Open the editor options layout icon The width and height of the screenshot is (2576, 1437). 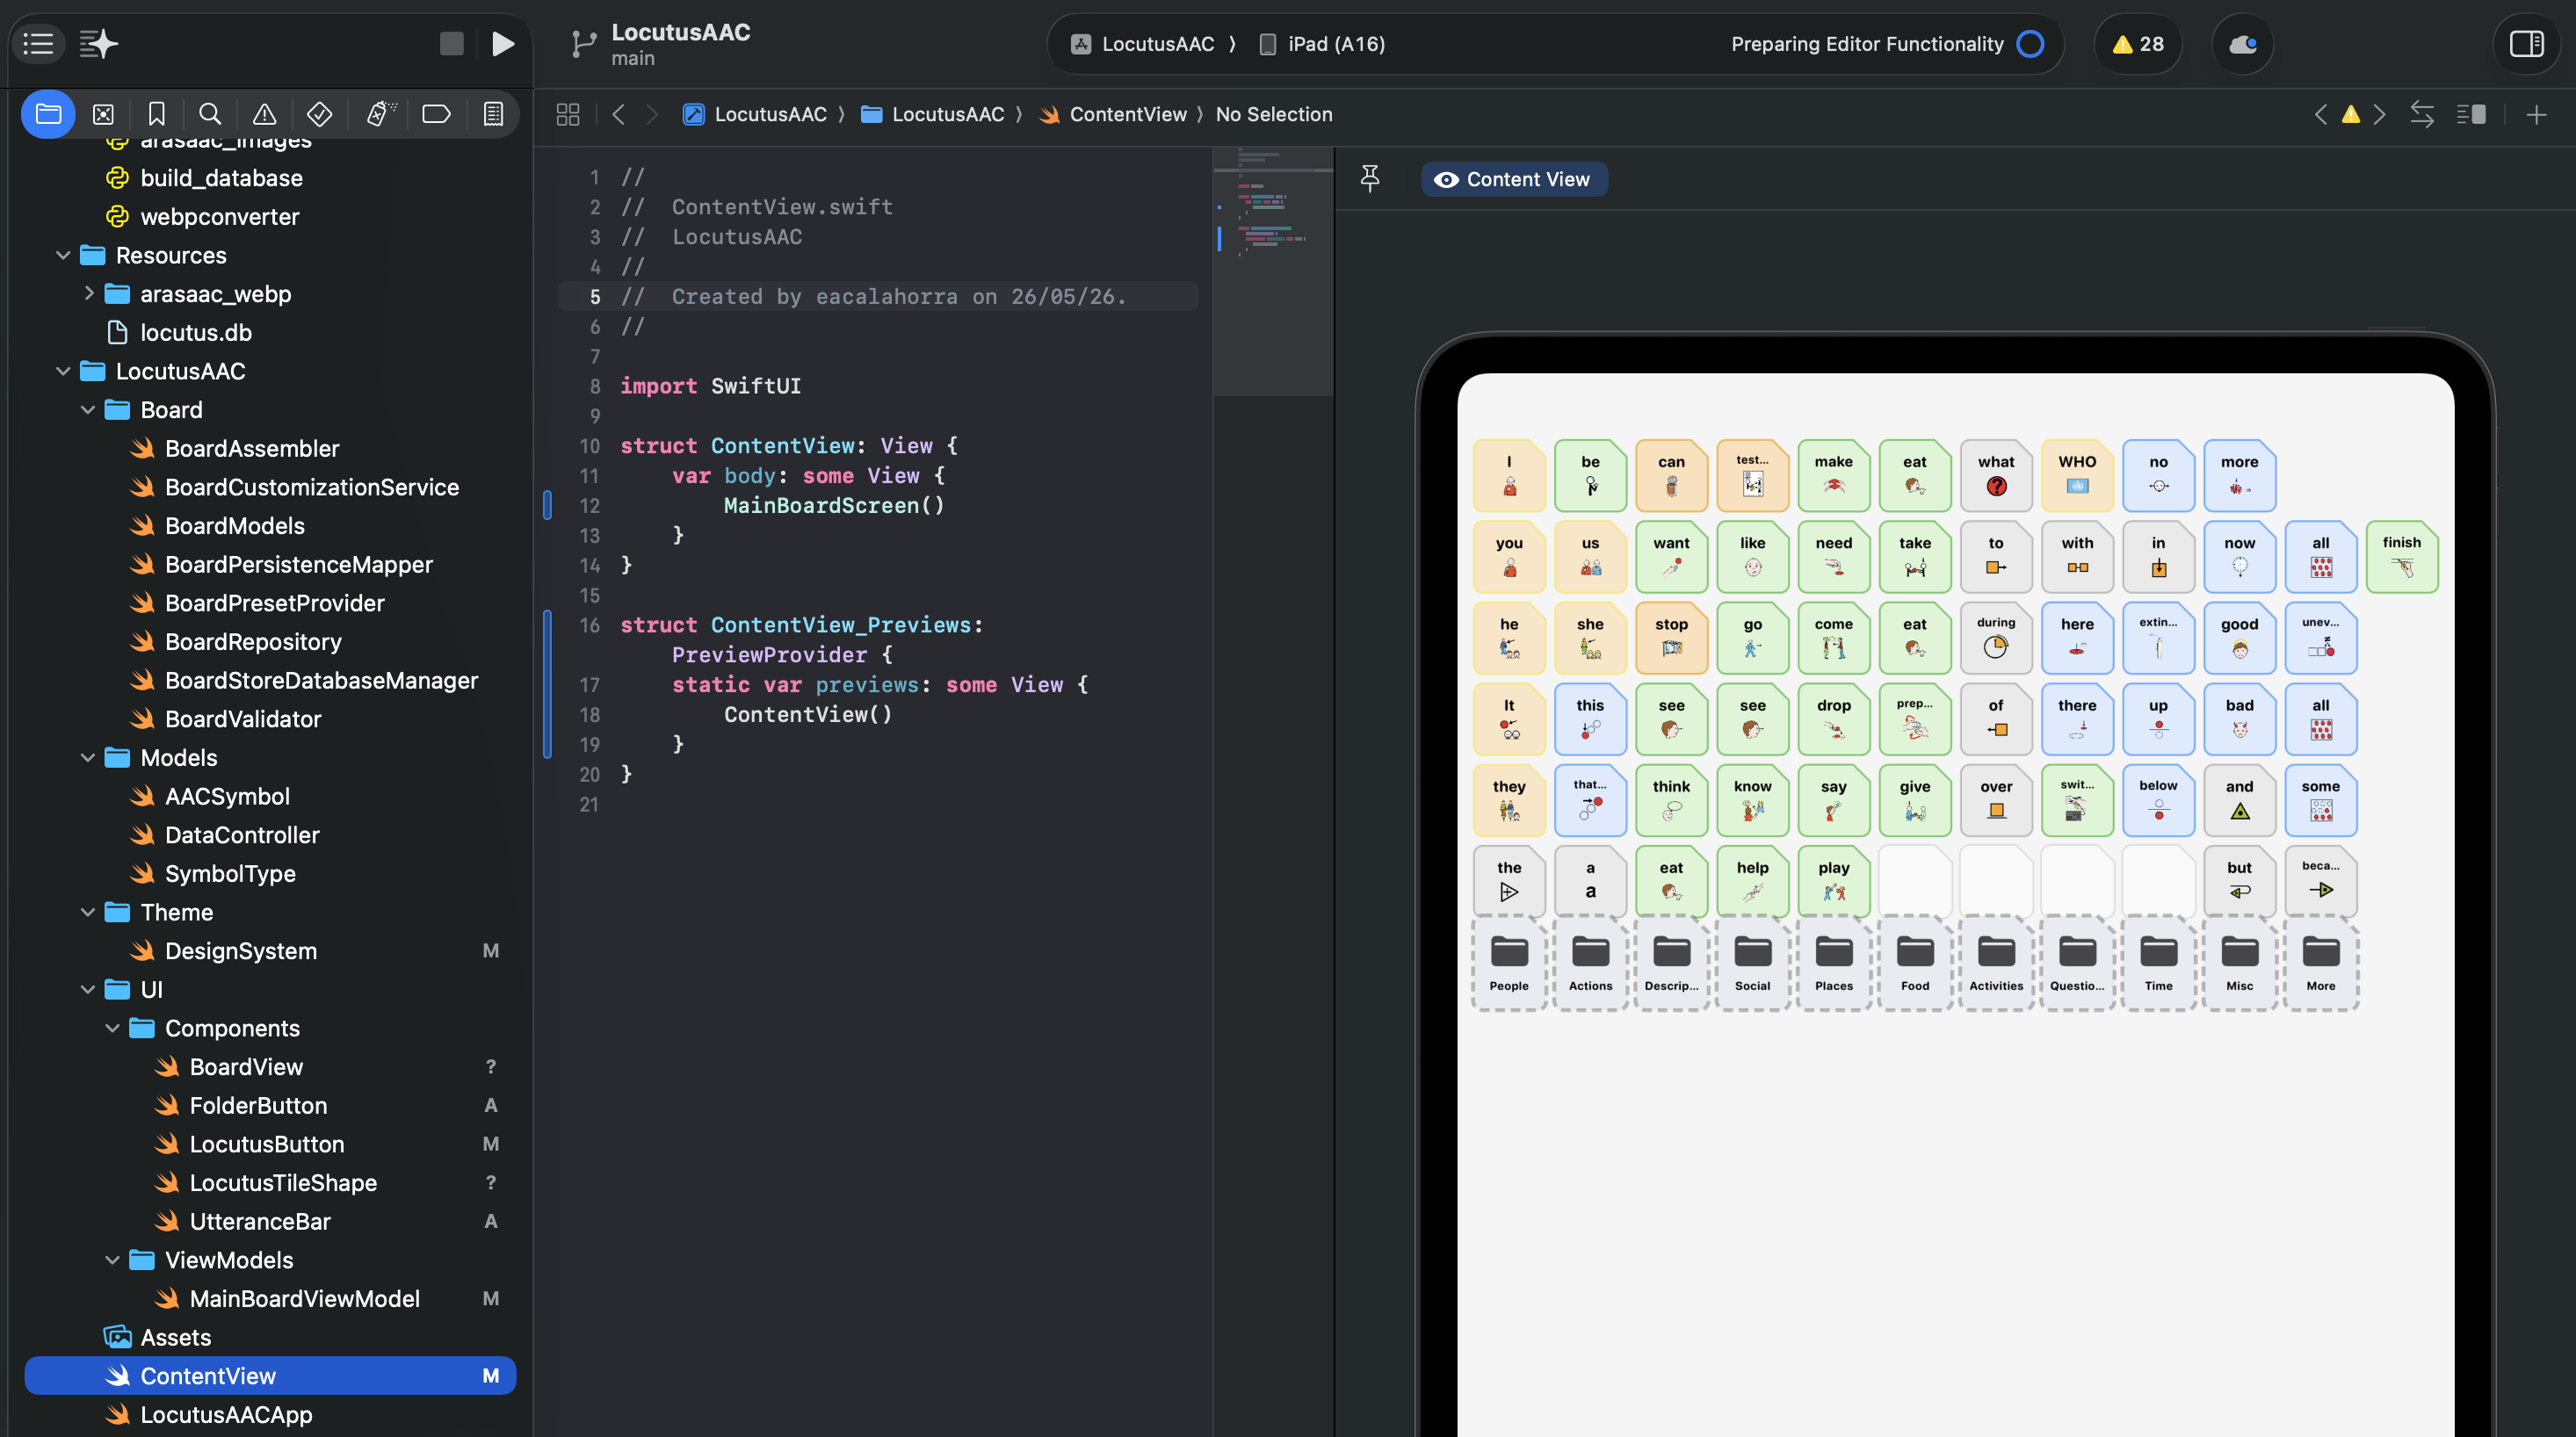[2471, 115]
